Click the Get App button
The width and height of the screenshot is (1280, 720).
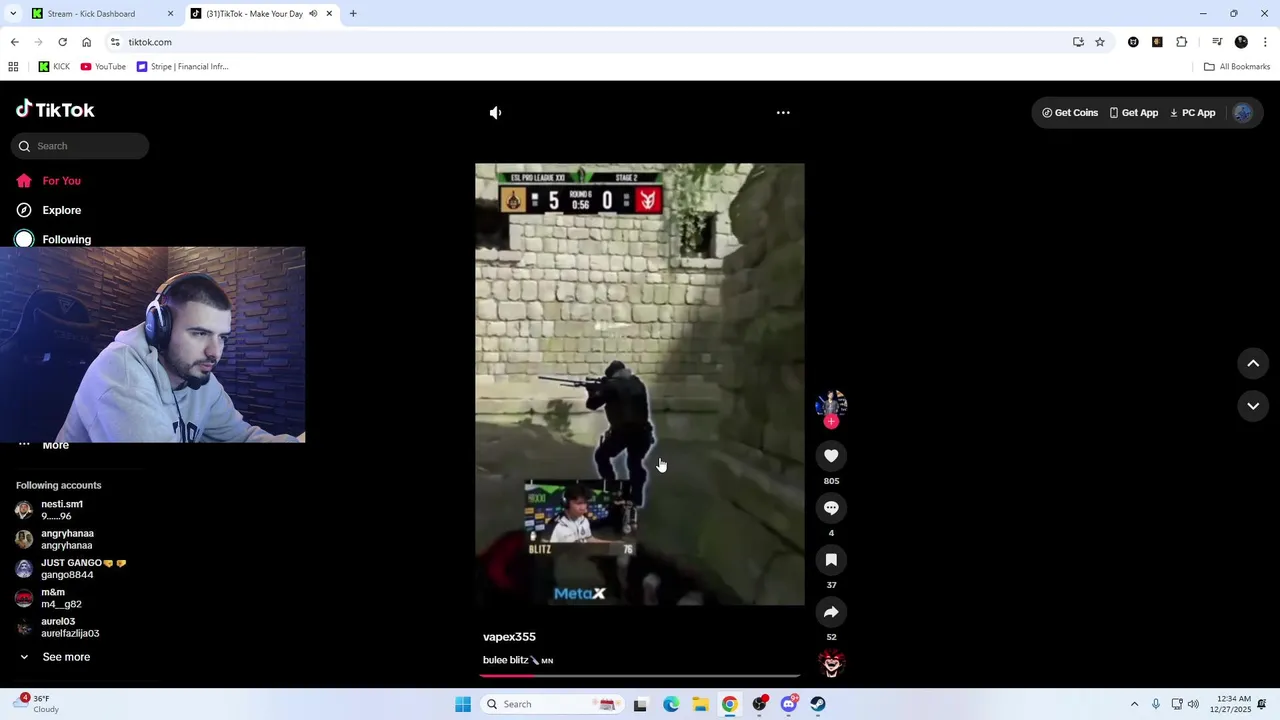pos(1133,113)
